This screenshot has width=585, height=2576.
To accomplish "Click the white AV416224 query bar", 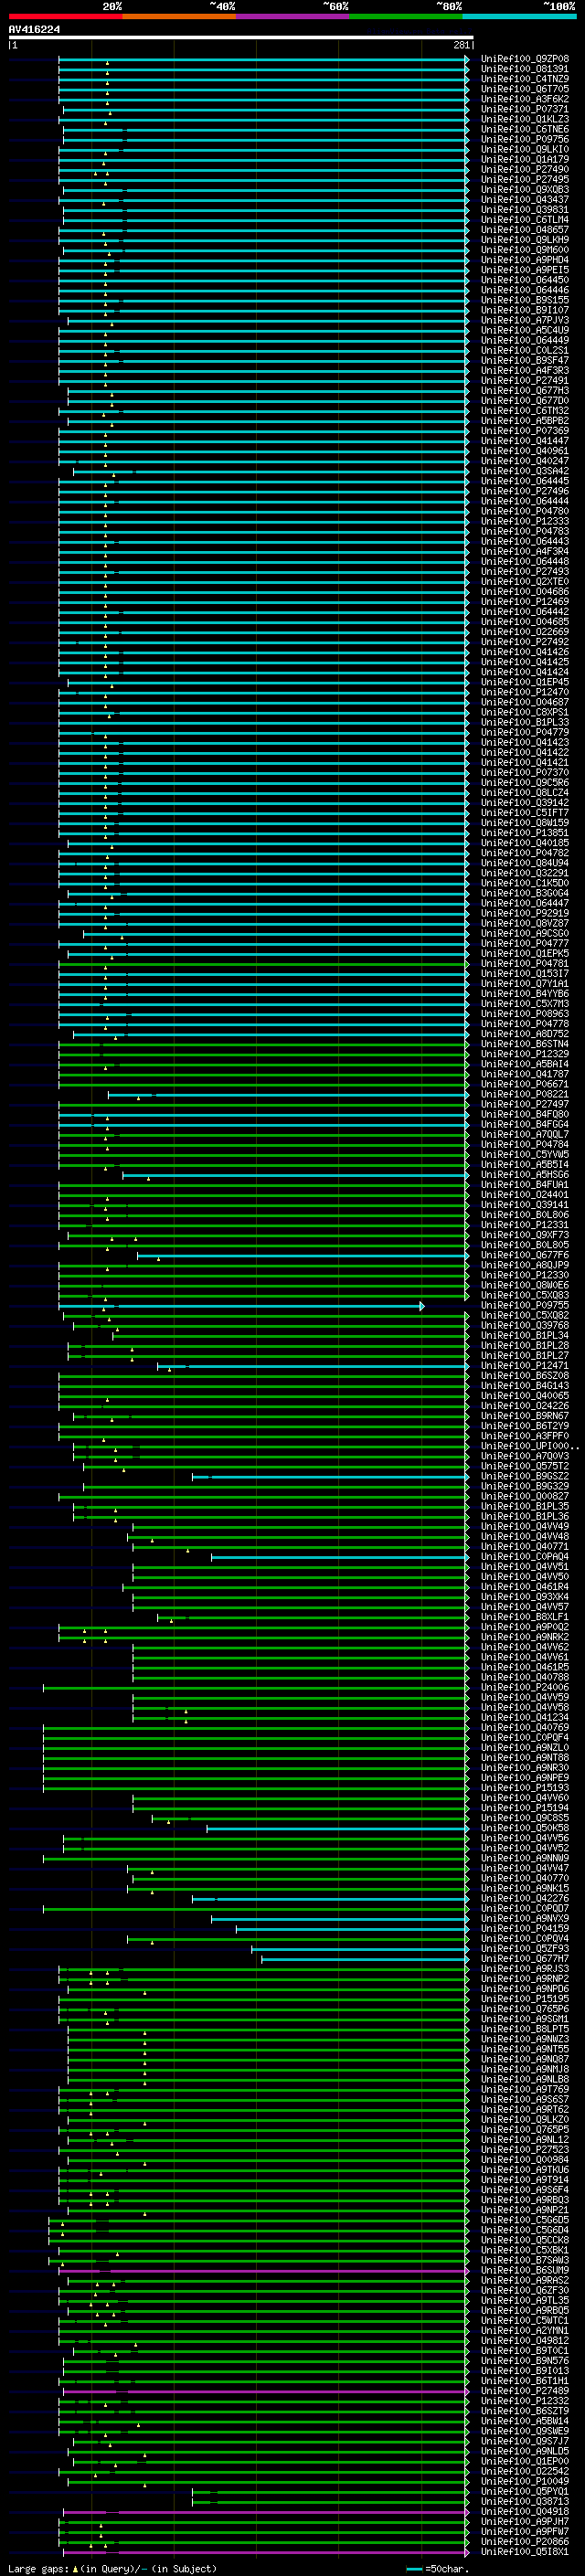I will 241,37.
